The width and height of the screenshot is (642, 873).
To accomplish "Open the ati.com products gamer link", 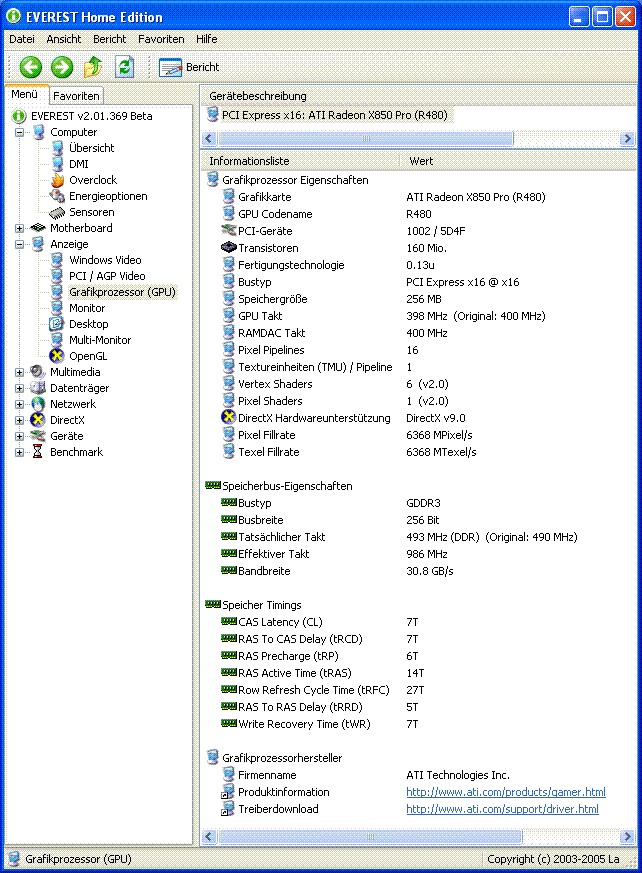I will click(x=506, y=792).
